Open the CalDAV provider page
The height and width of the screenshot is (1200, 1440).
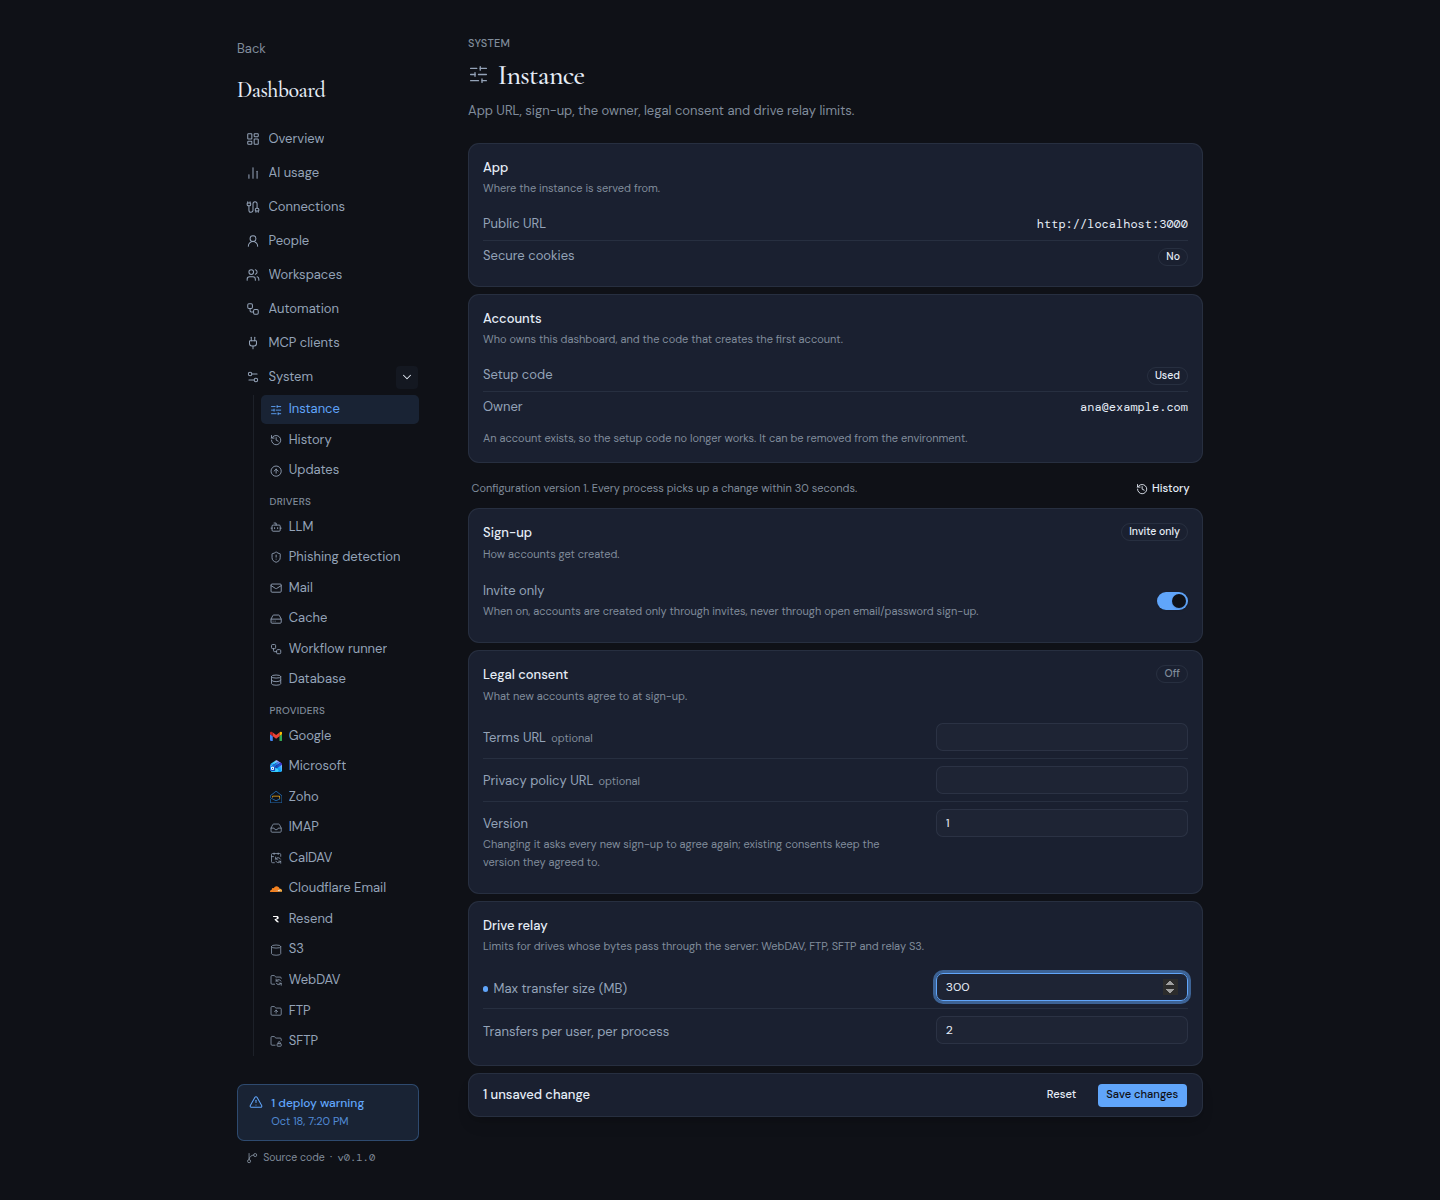[340, 858]
